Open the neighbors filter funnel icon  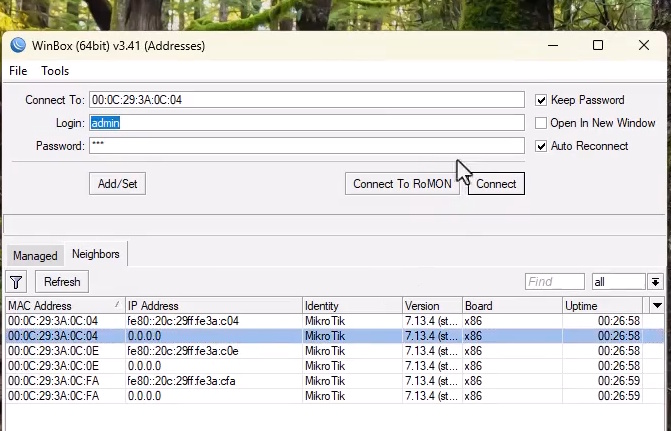(16, 282)
